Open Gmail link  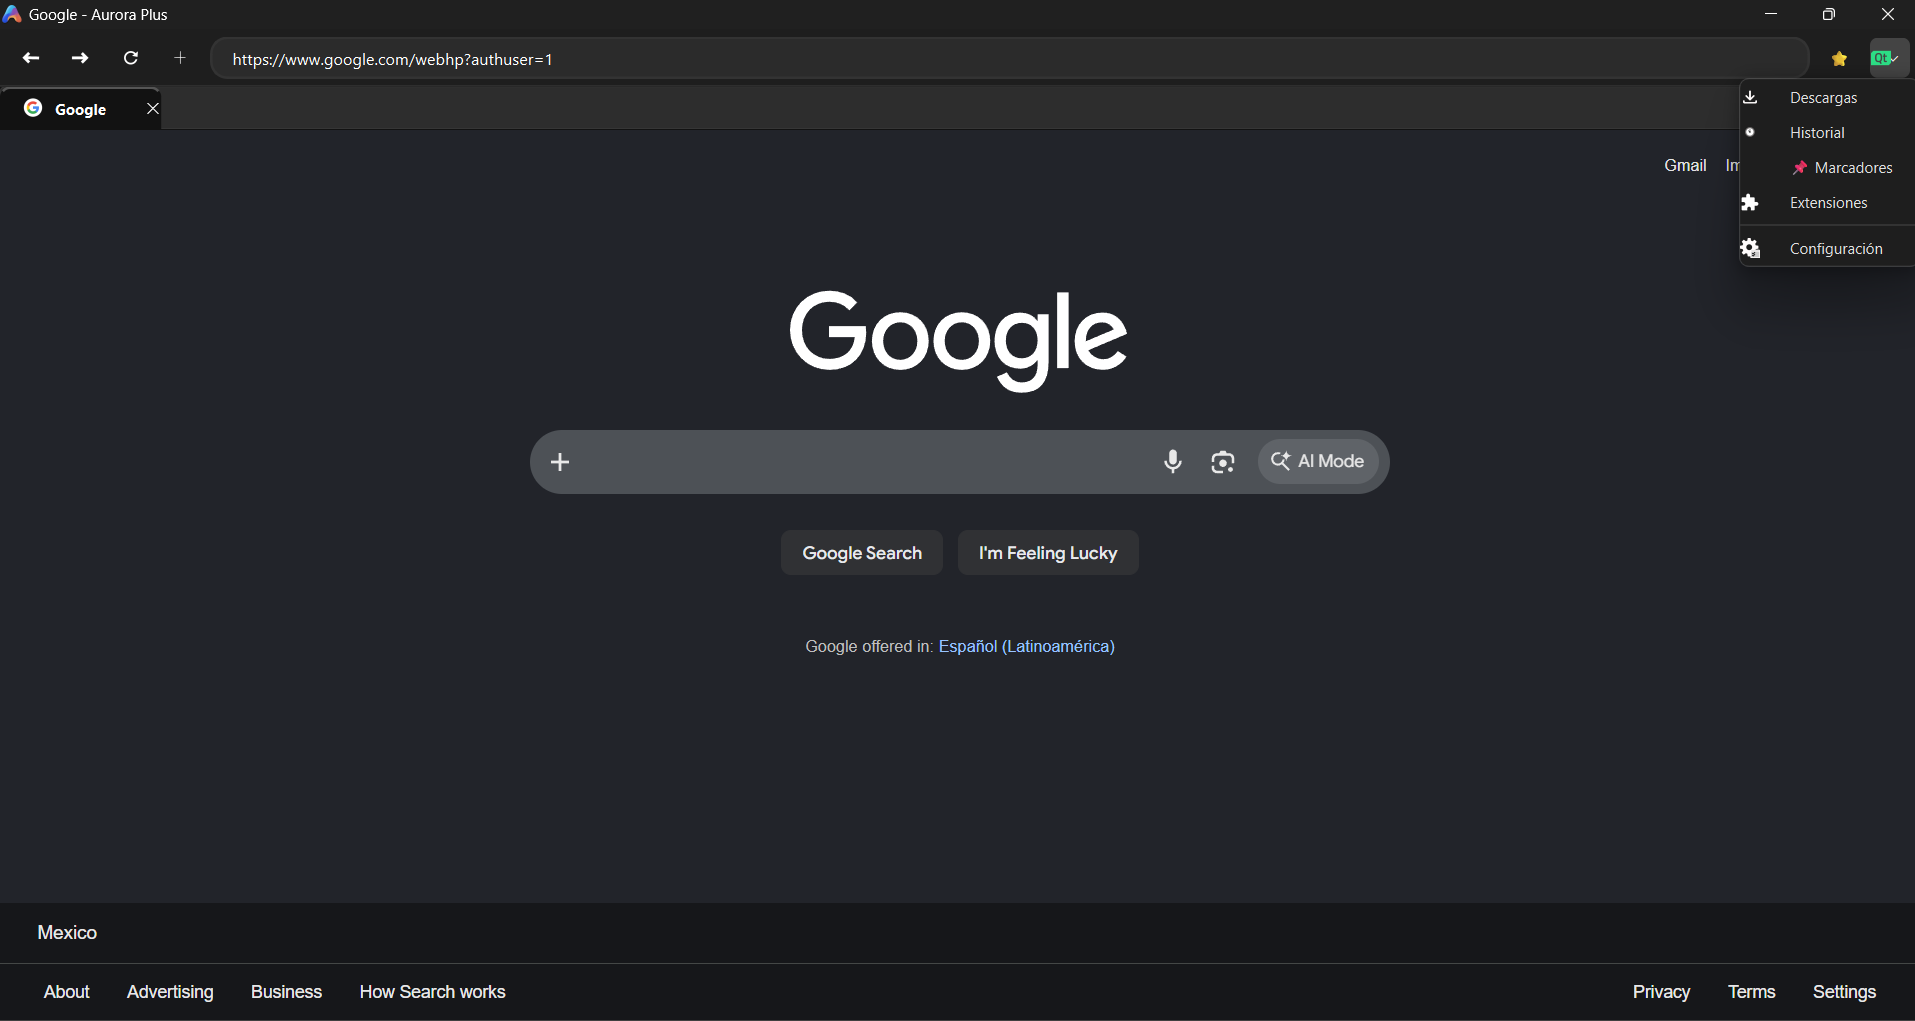pos(1685,165)
